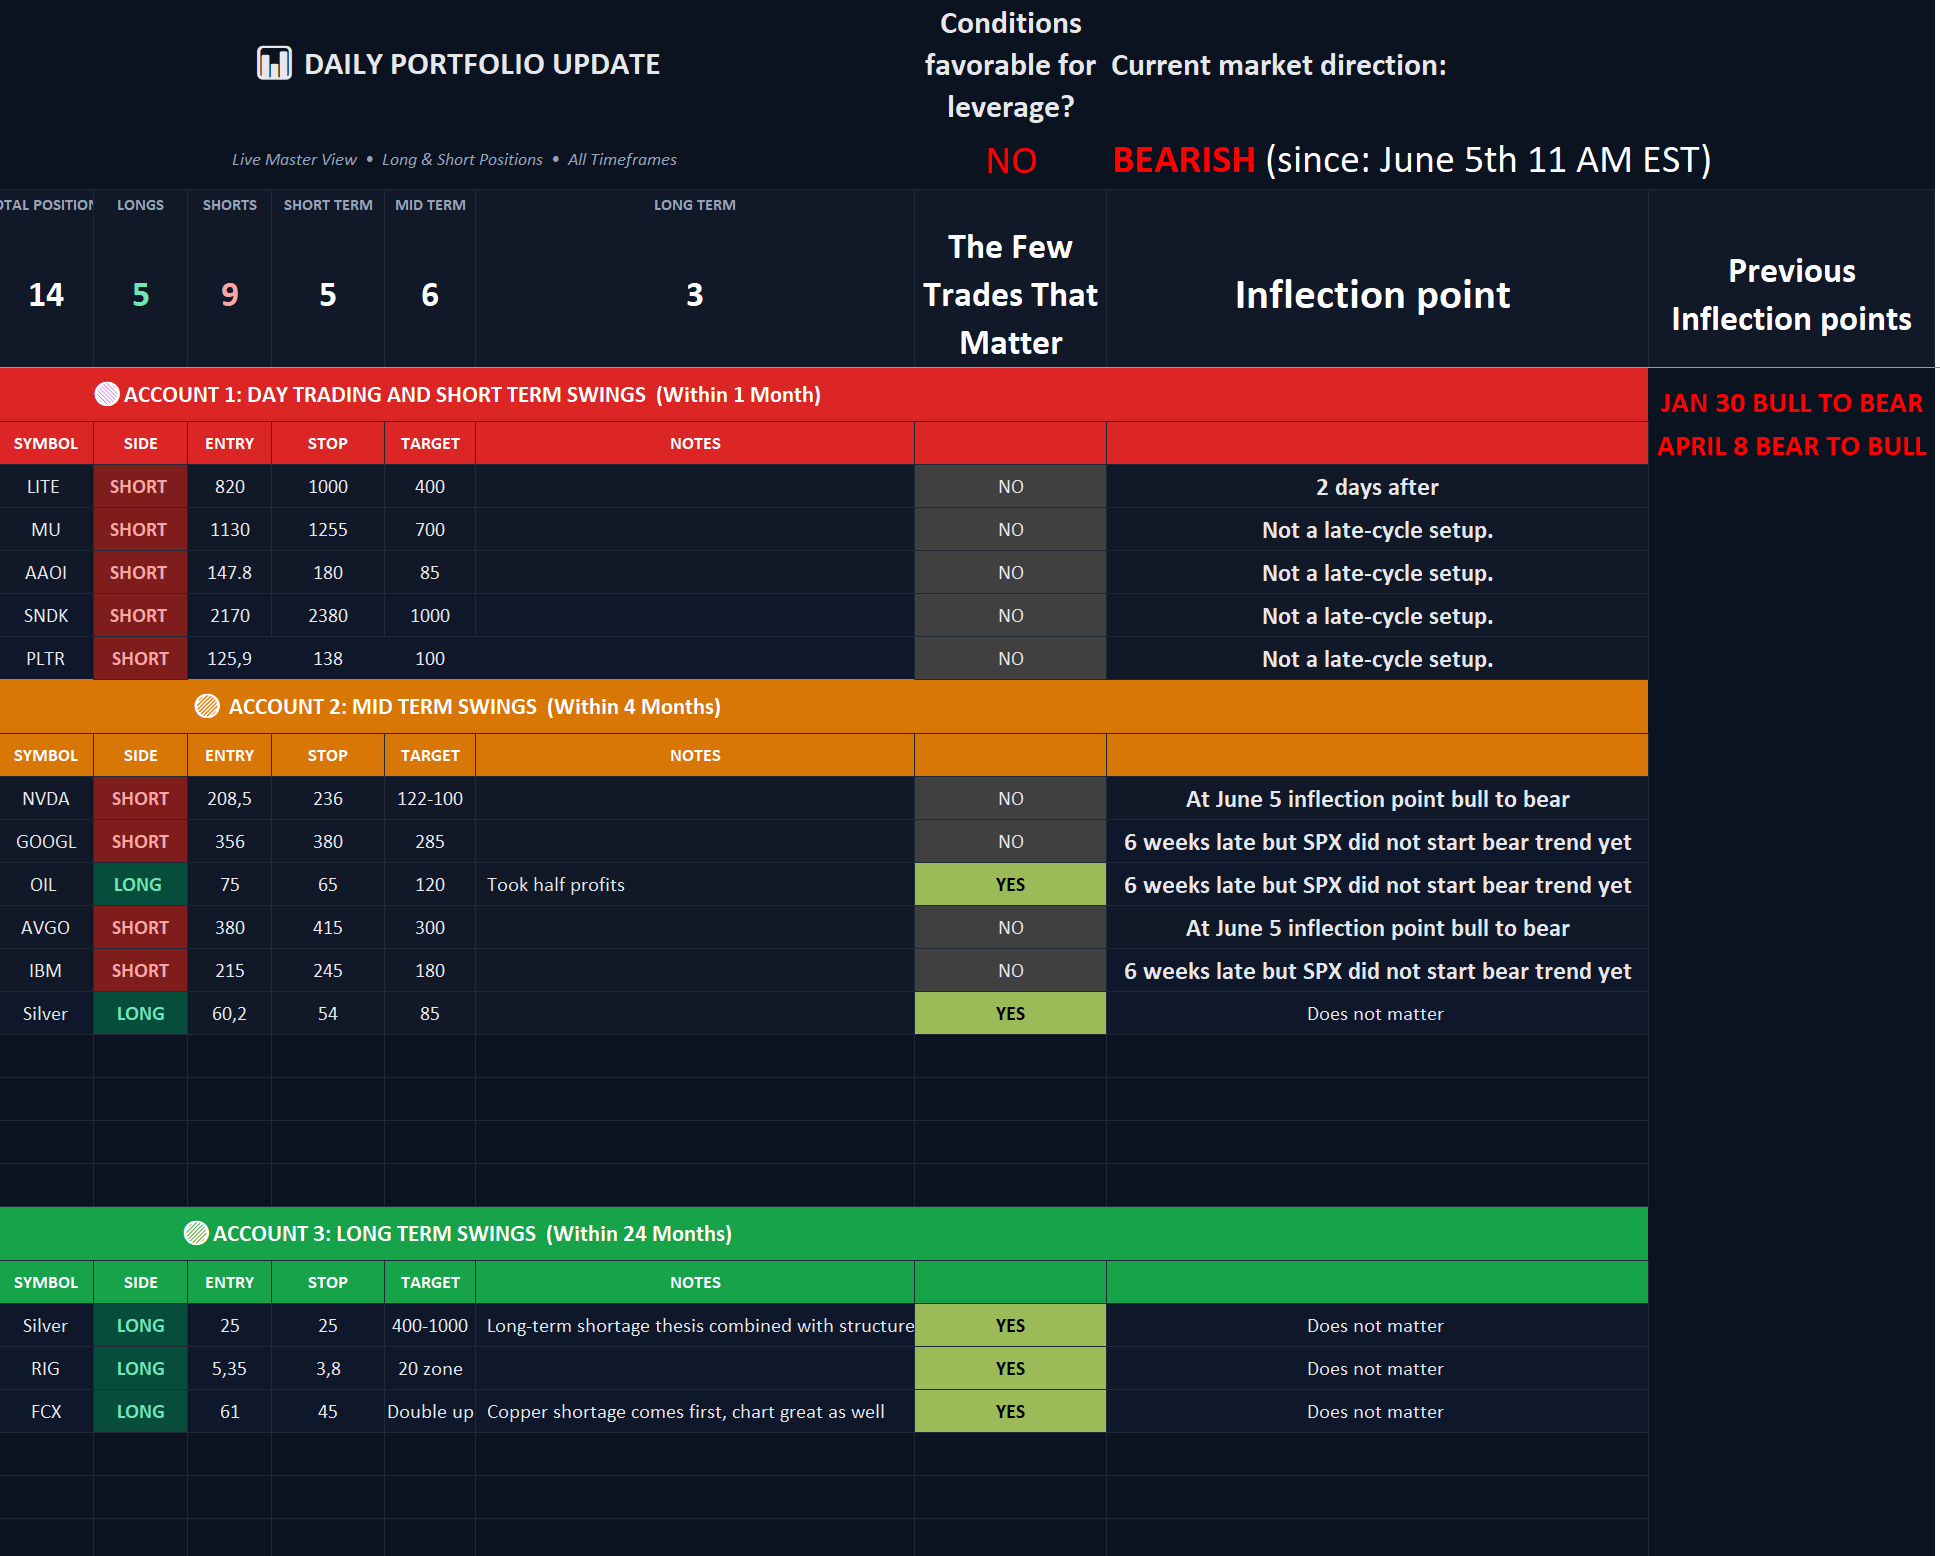Select SNDK stop value 2380
Screen dimensions: 1940x1556
pos(328,615)
